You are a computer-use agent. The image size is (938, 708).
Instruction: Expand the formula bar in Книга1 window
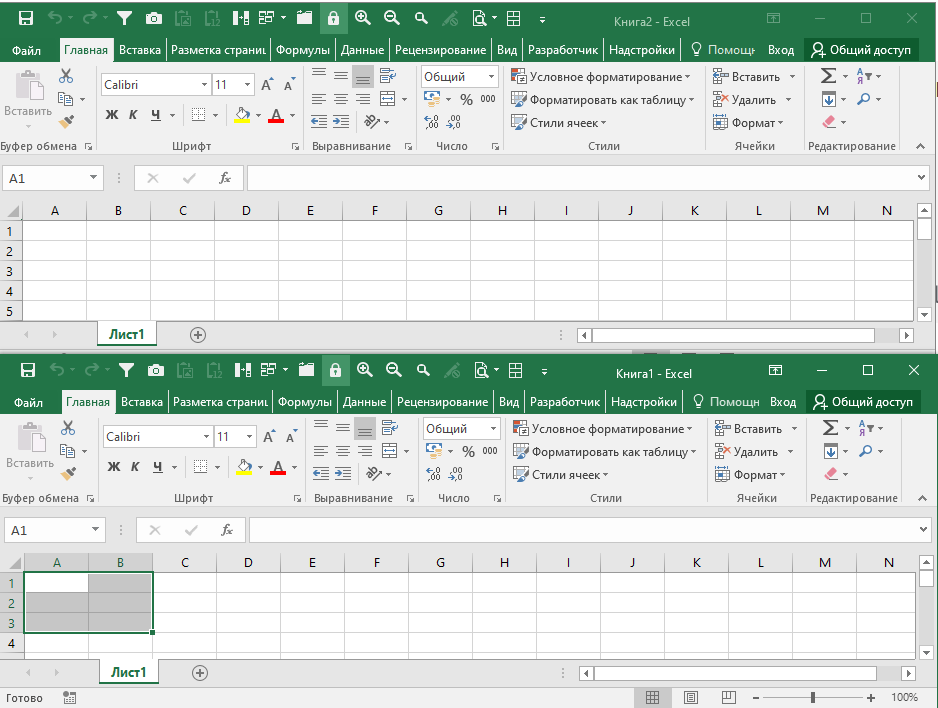923,530
